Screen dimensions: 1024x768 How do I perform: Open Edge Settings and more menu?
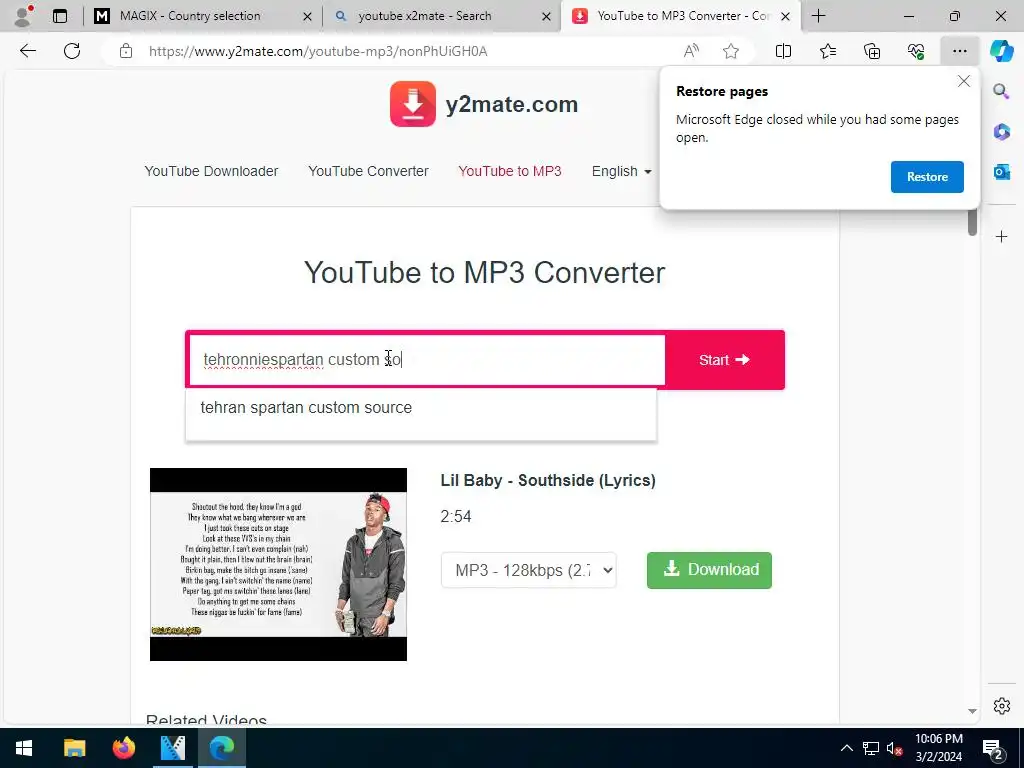(x=959, y=51)
